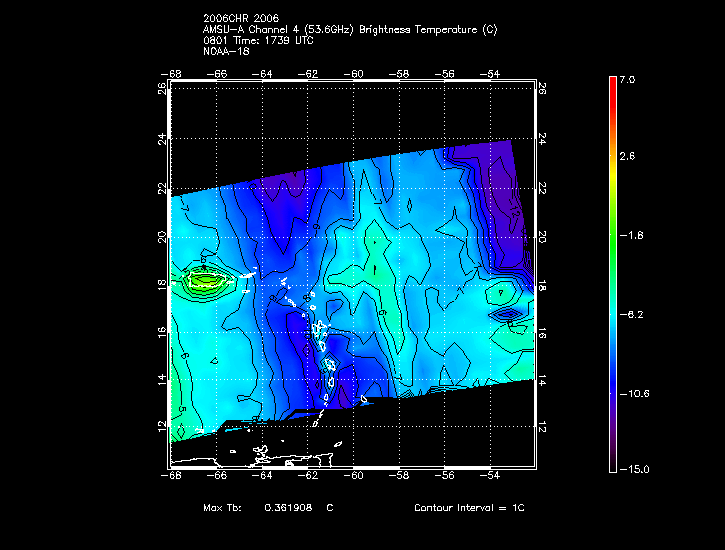This screenshot has height=550, width=725.
Task: Click the -54 longitude label on top axis
Action: tap(489, 74)
